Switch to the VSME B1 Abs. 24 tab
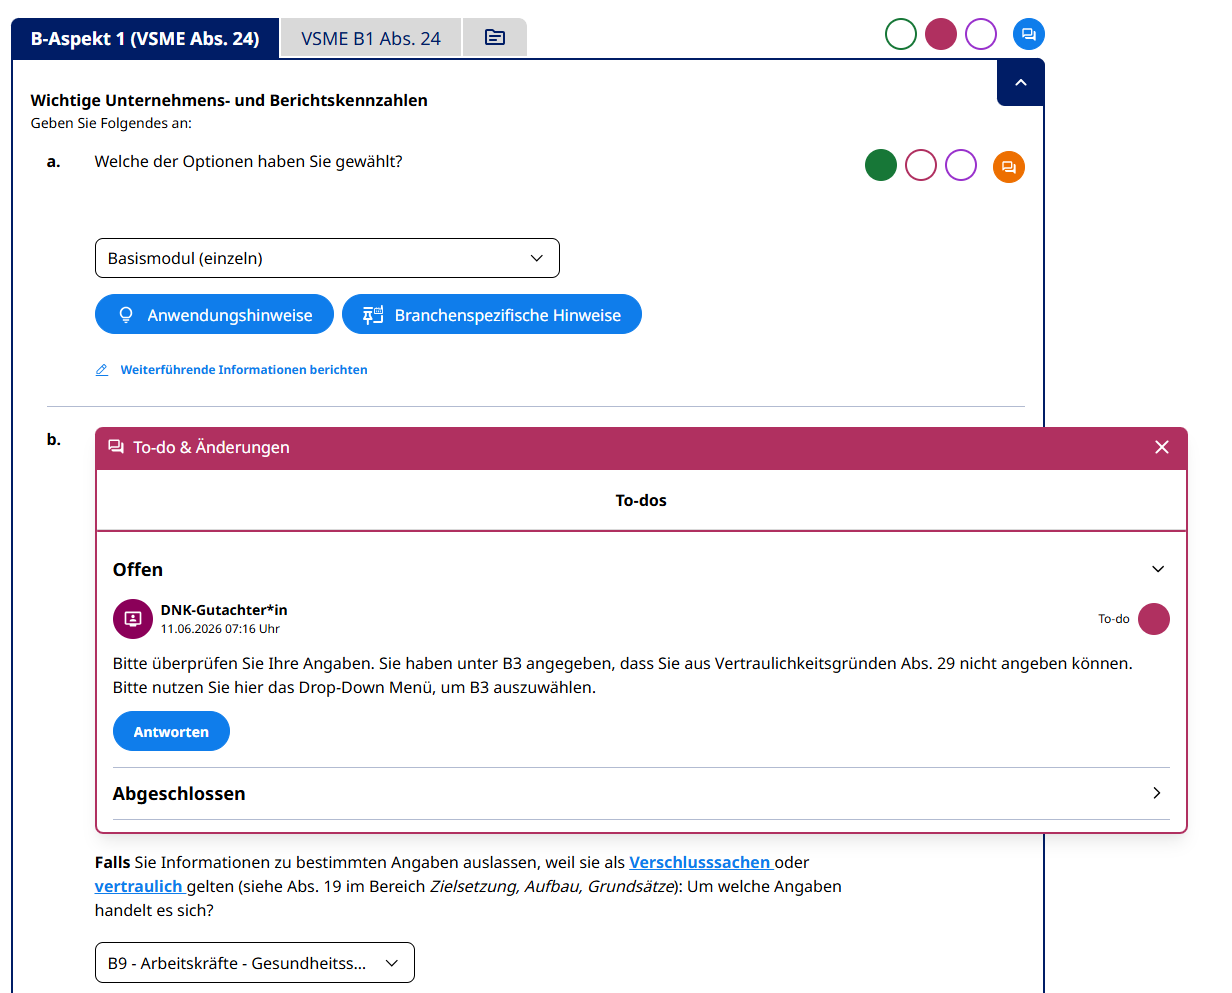Viewport: 1232px width, 993px height. click(x=371, y=39)
